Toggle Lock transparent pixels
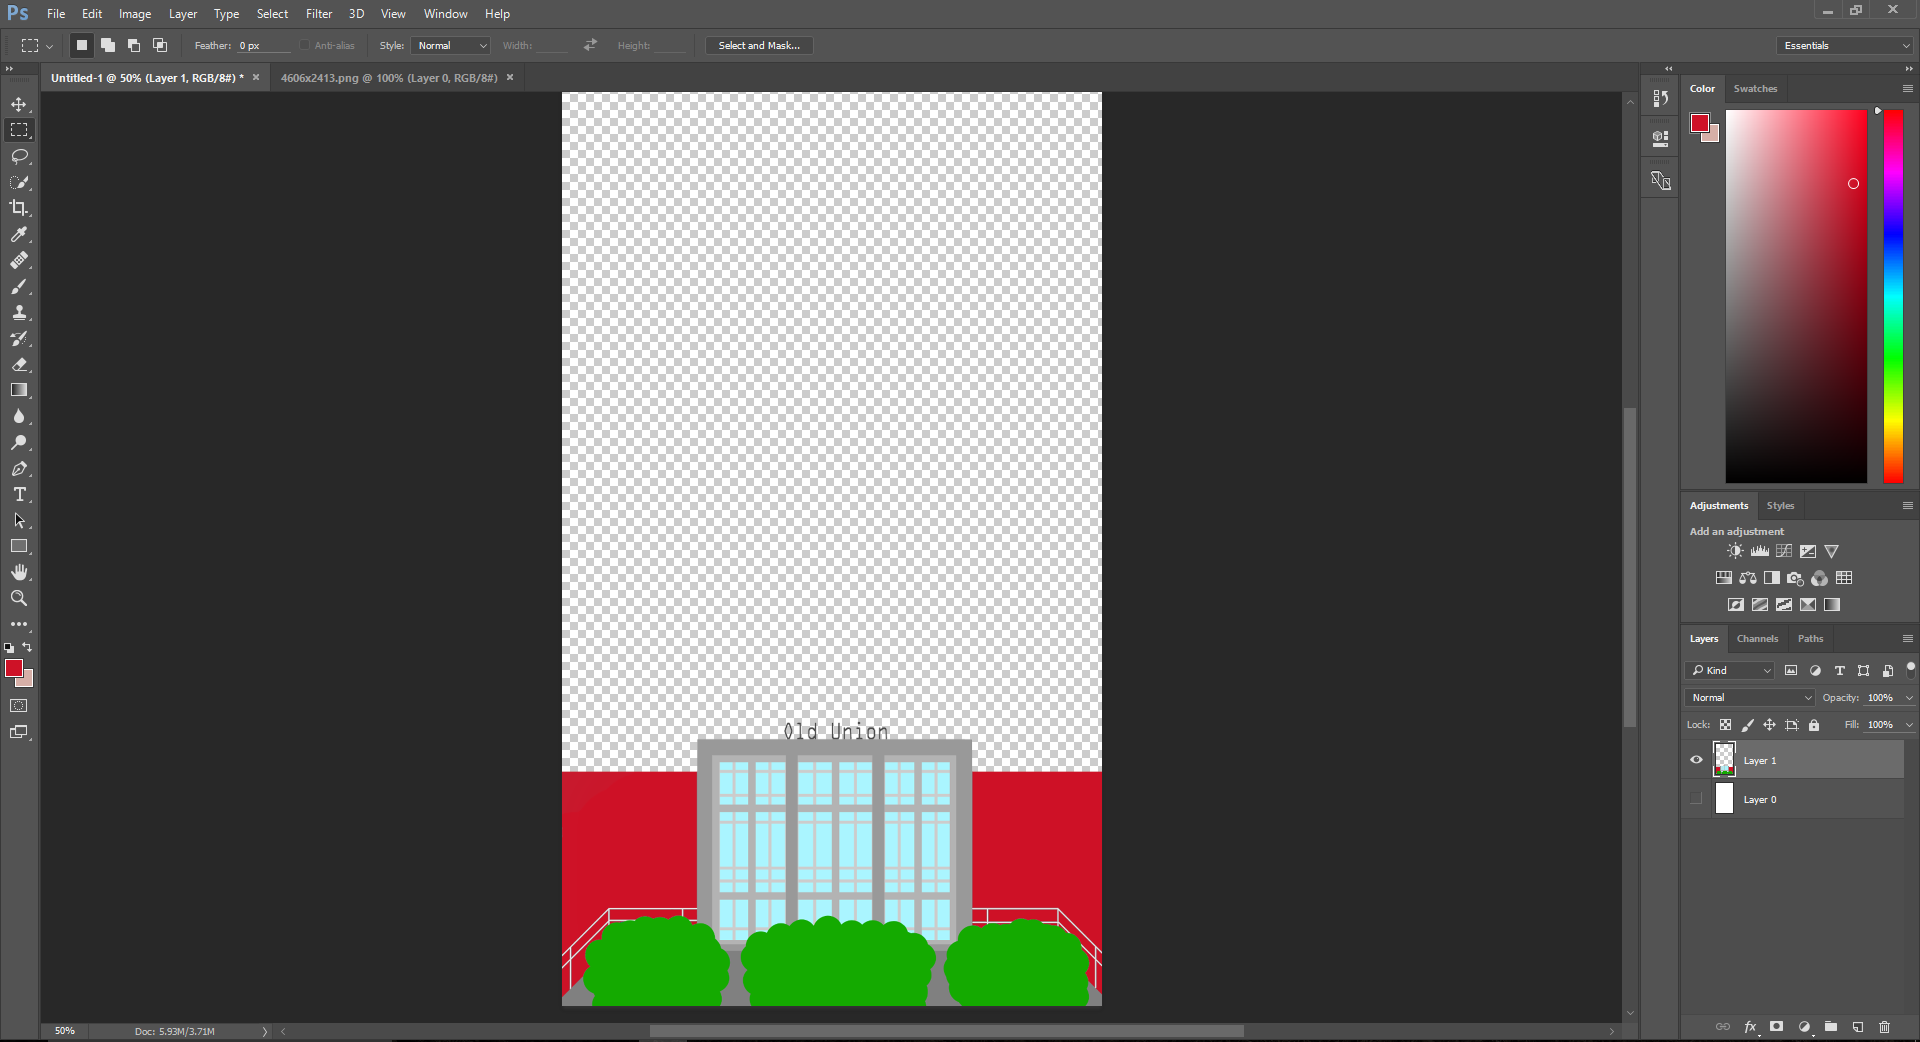Screen dimensions: 1920x1042 coord(1725,725)
